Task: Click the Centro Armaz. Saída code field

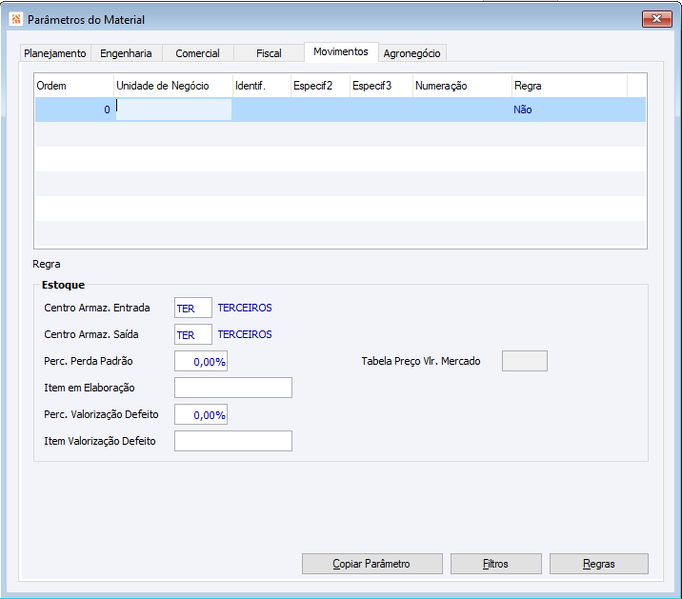Action: tap(193, 335)
